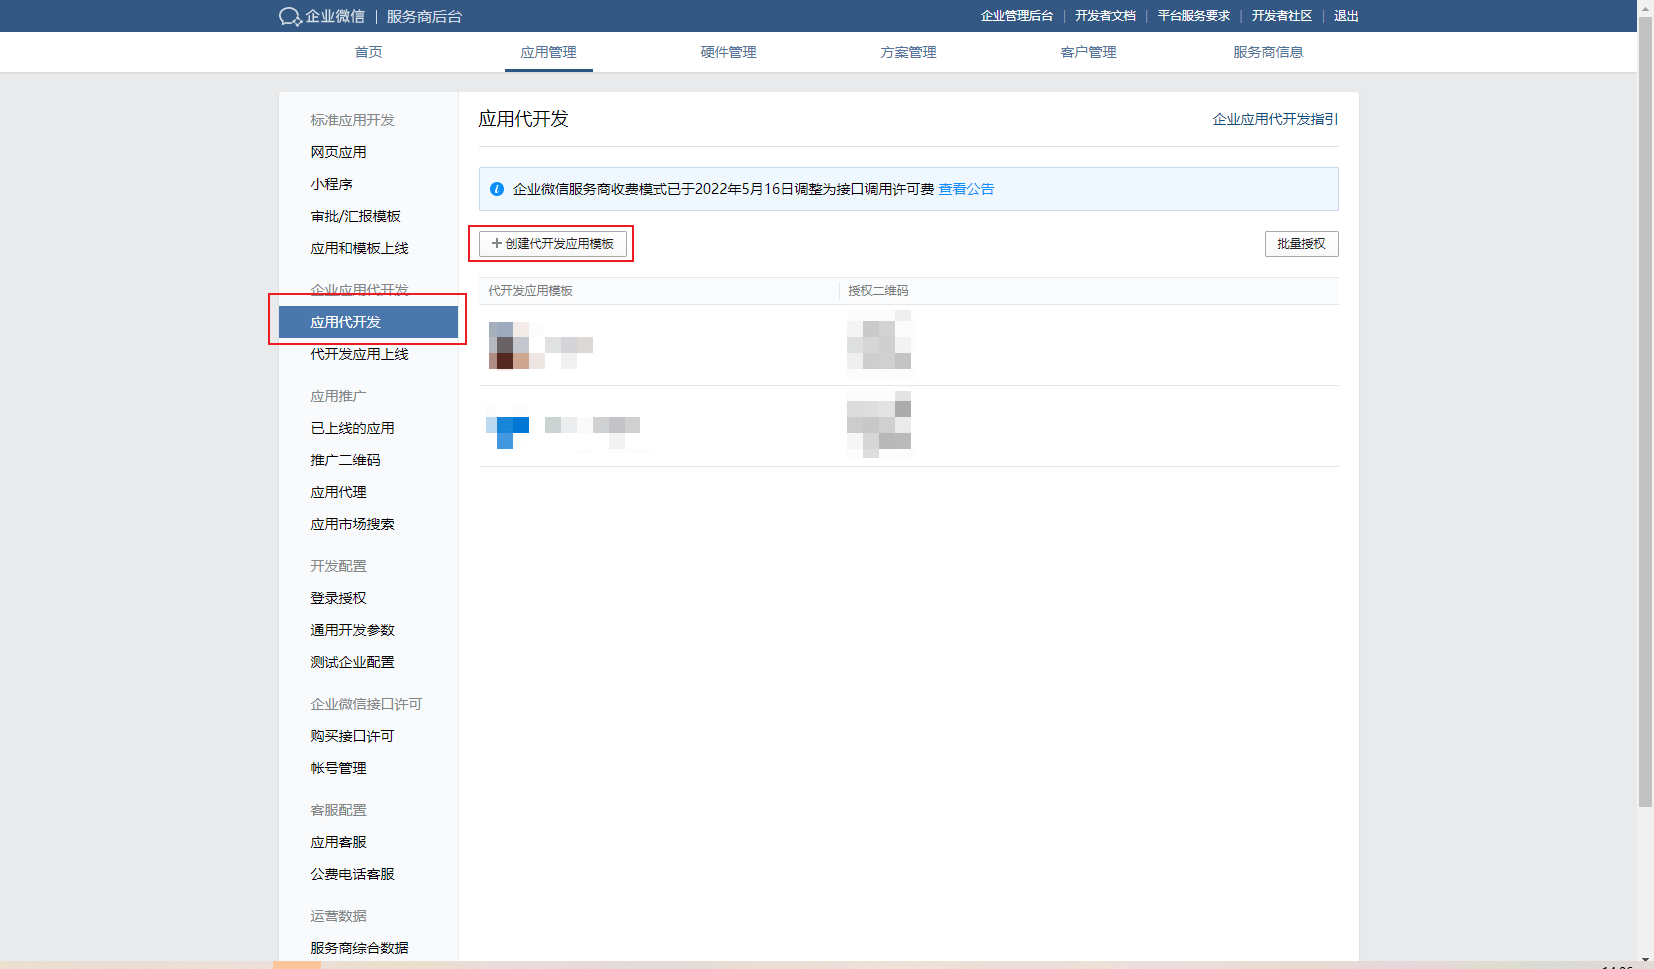The width and height of the screenshot is (1654, 969).
Task: Open 企业应用代开发指引 link
Action: [1274, 119]
